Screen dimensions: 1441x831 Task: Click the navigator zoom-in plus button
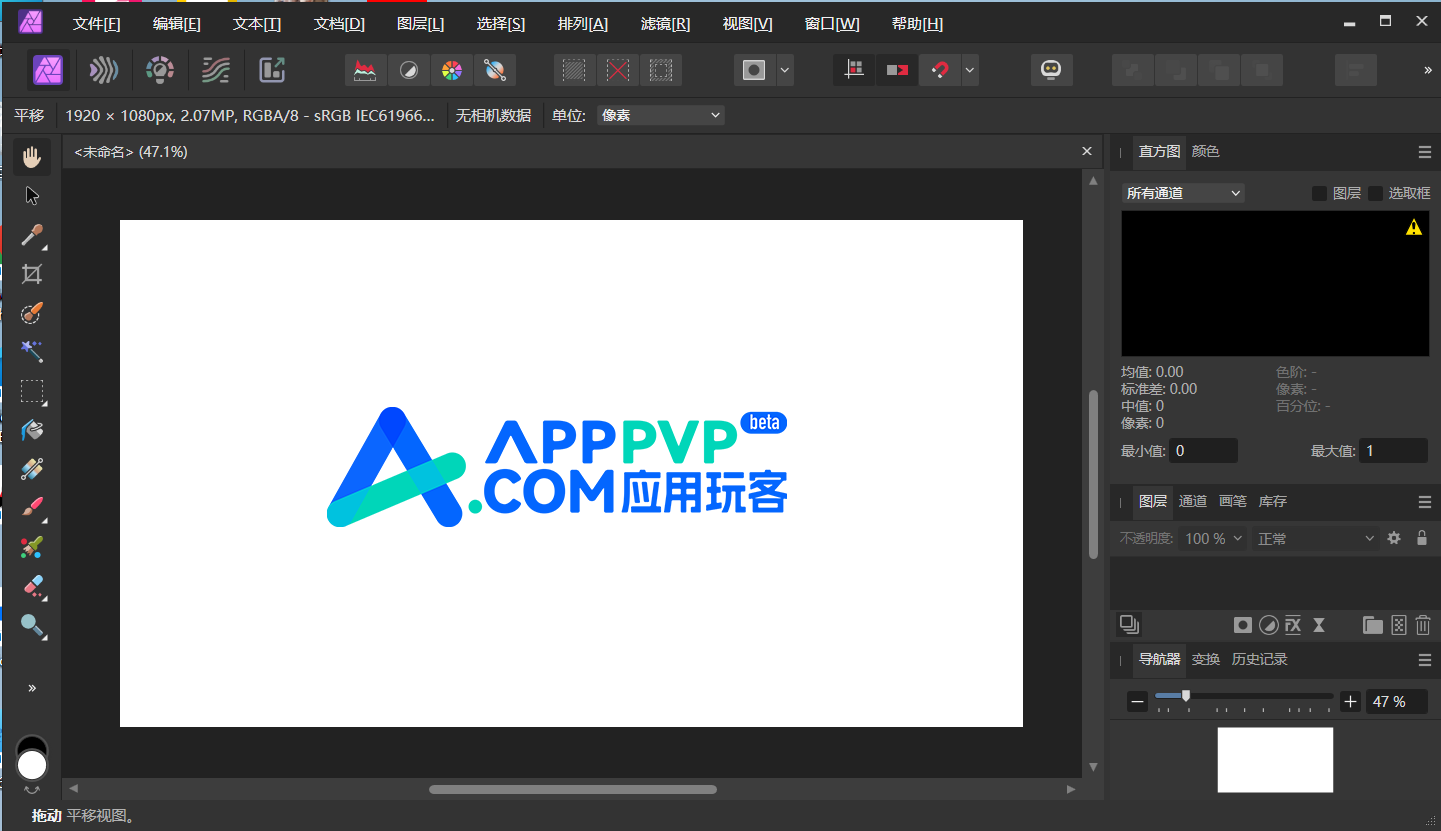[1350, 701]
